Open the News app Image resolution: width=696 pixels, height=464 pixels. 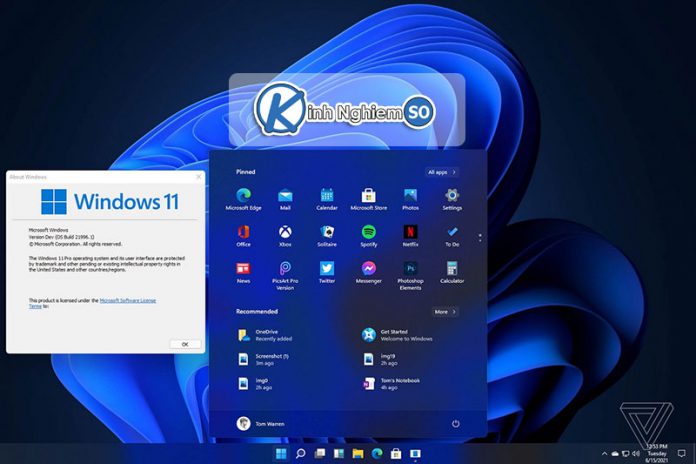[x=243, y=272]
